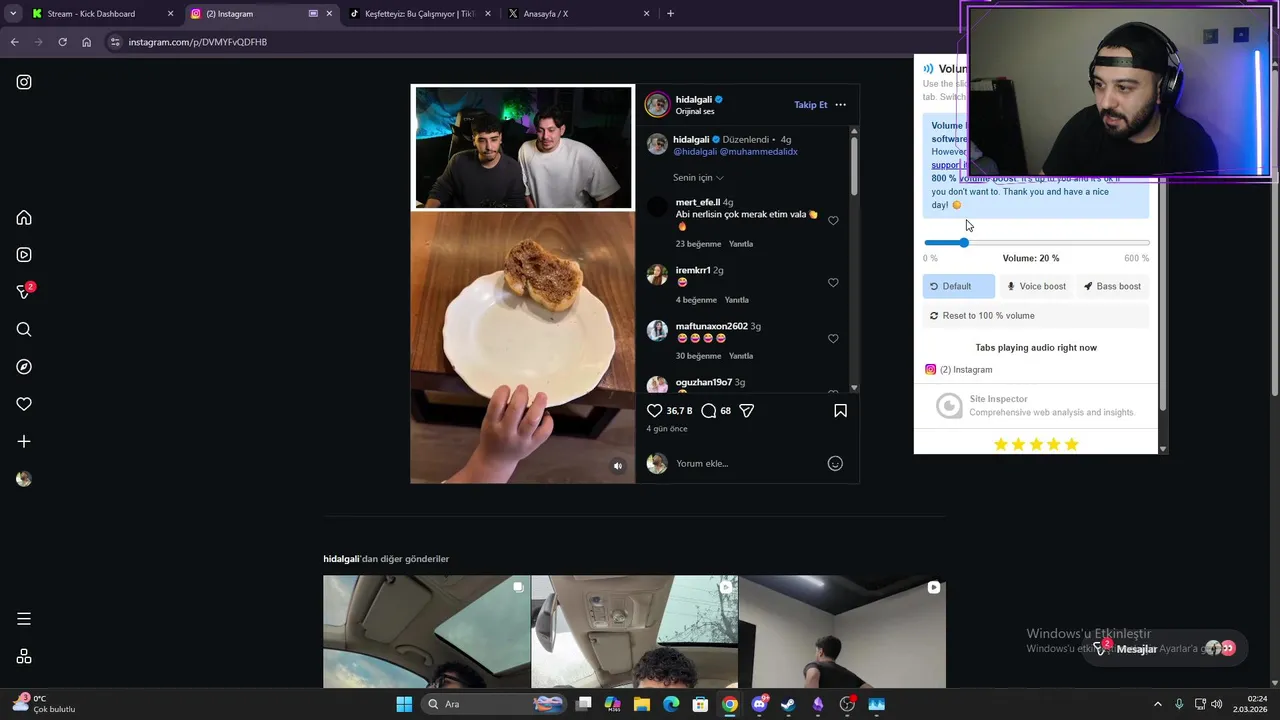Expand the 'Senin için' comment filter
This screenshot has height=720, width=1280.
[x=698, y=178]
